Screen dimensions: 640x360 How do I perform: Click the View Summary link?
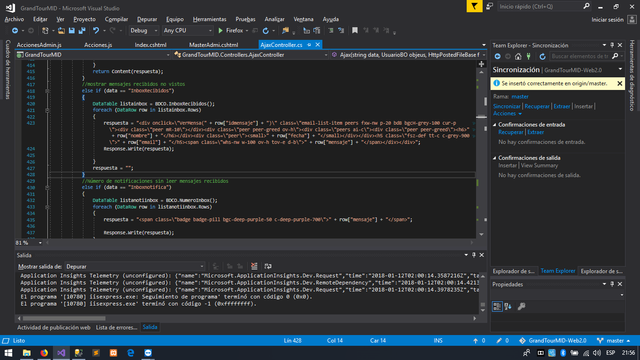coord(539,165)
